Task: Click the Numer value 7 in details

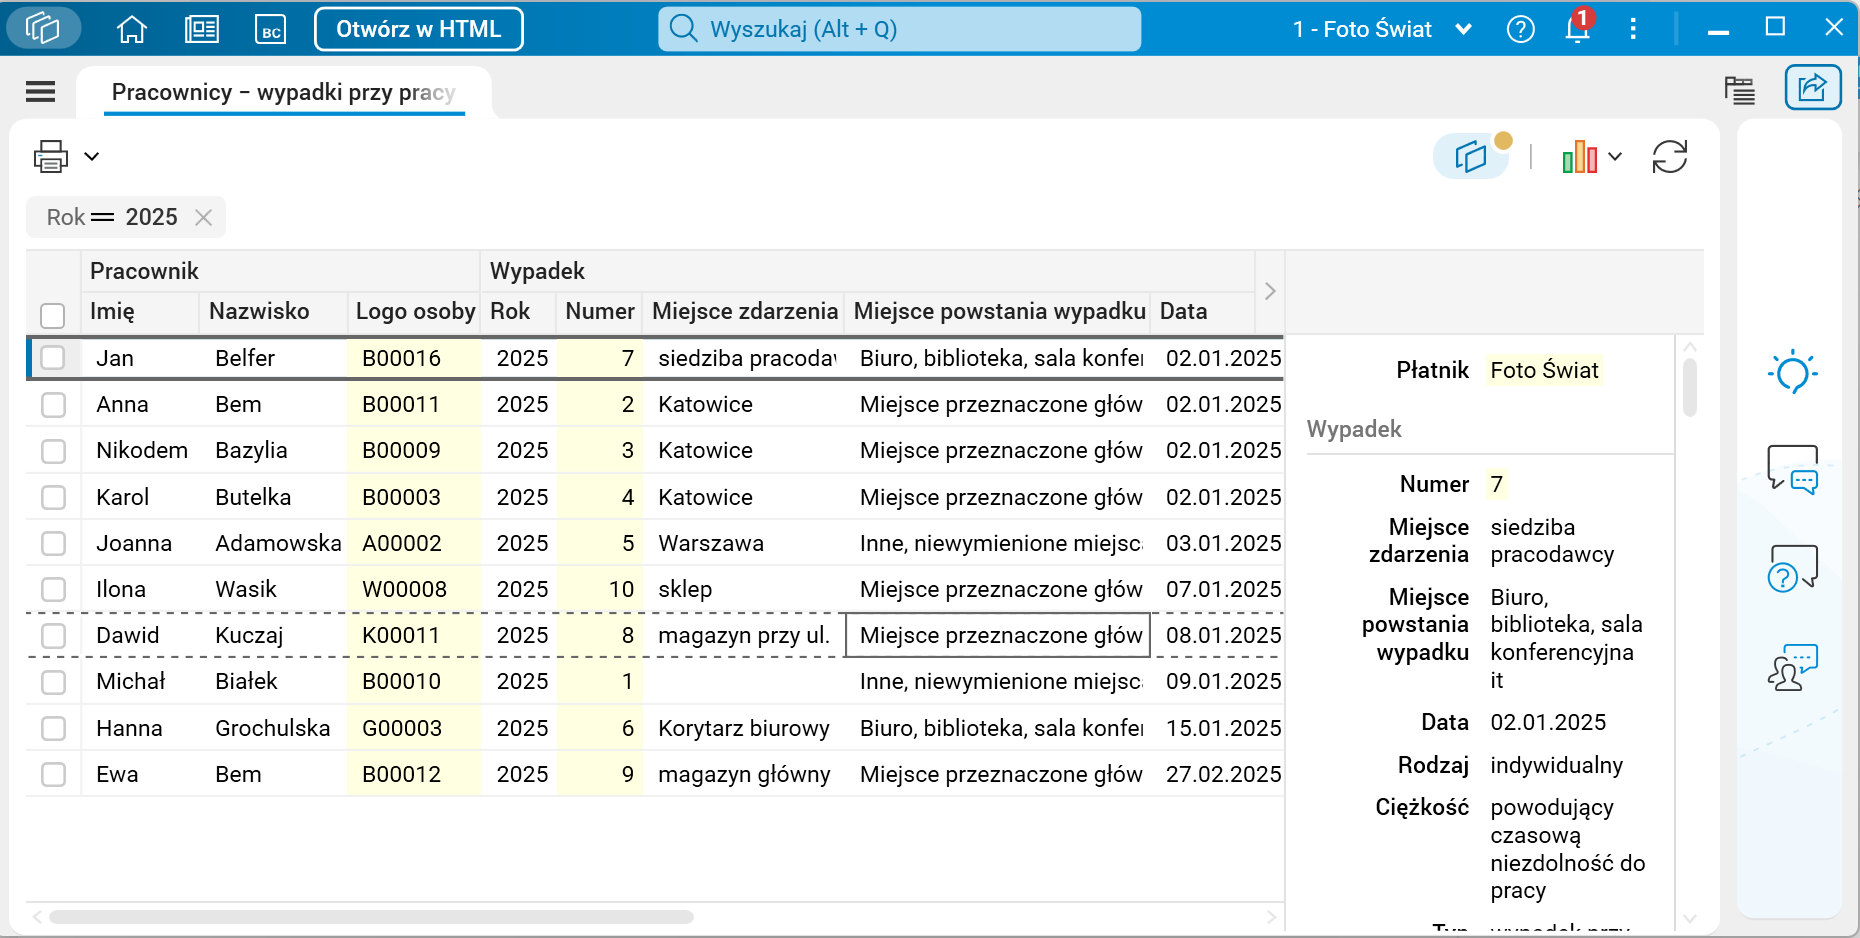Action: (x=1497, y=484)
